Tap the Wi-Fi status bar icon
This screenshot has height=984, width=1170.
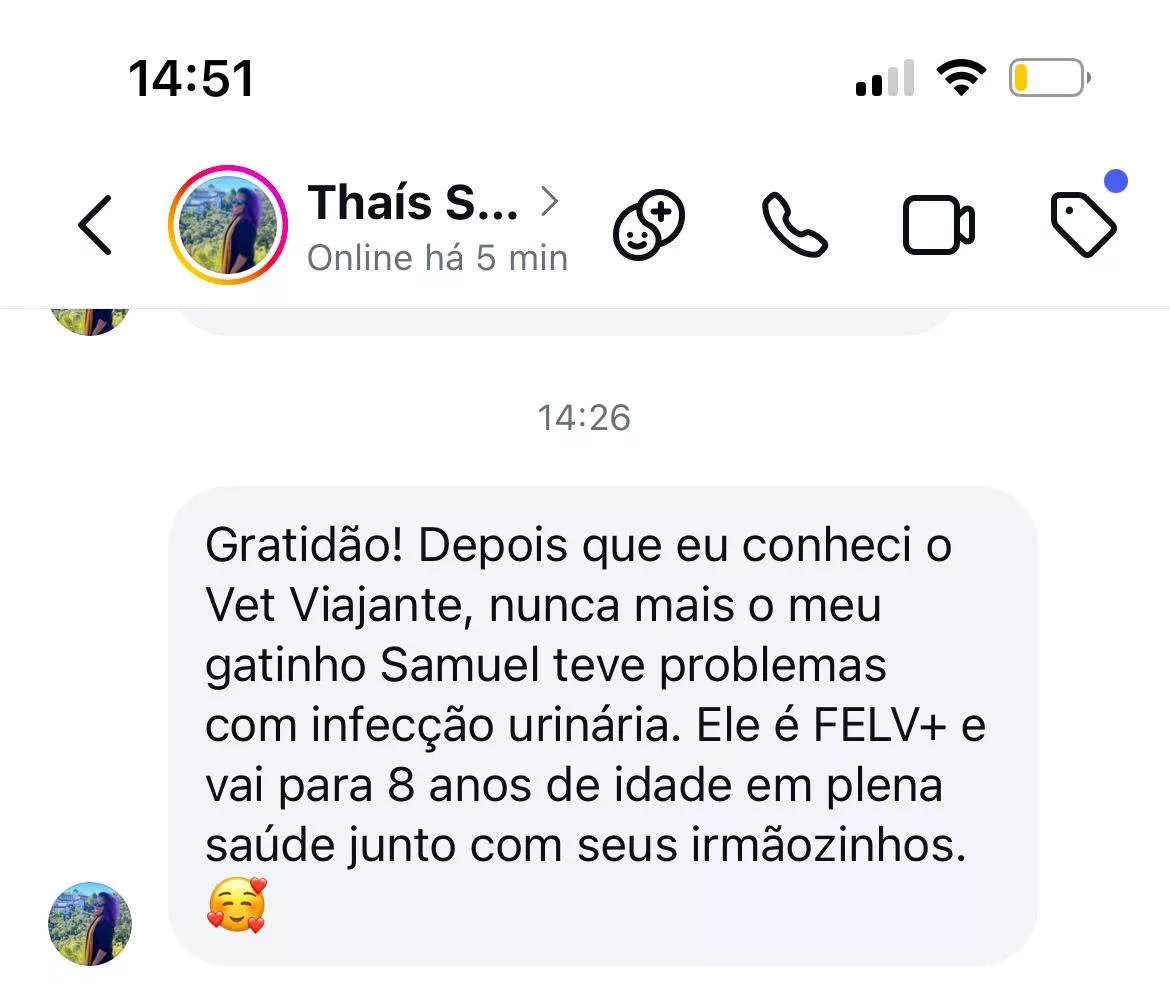coord(961,77)
